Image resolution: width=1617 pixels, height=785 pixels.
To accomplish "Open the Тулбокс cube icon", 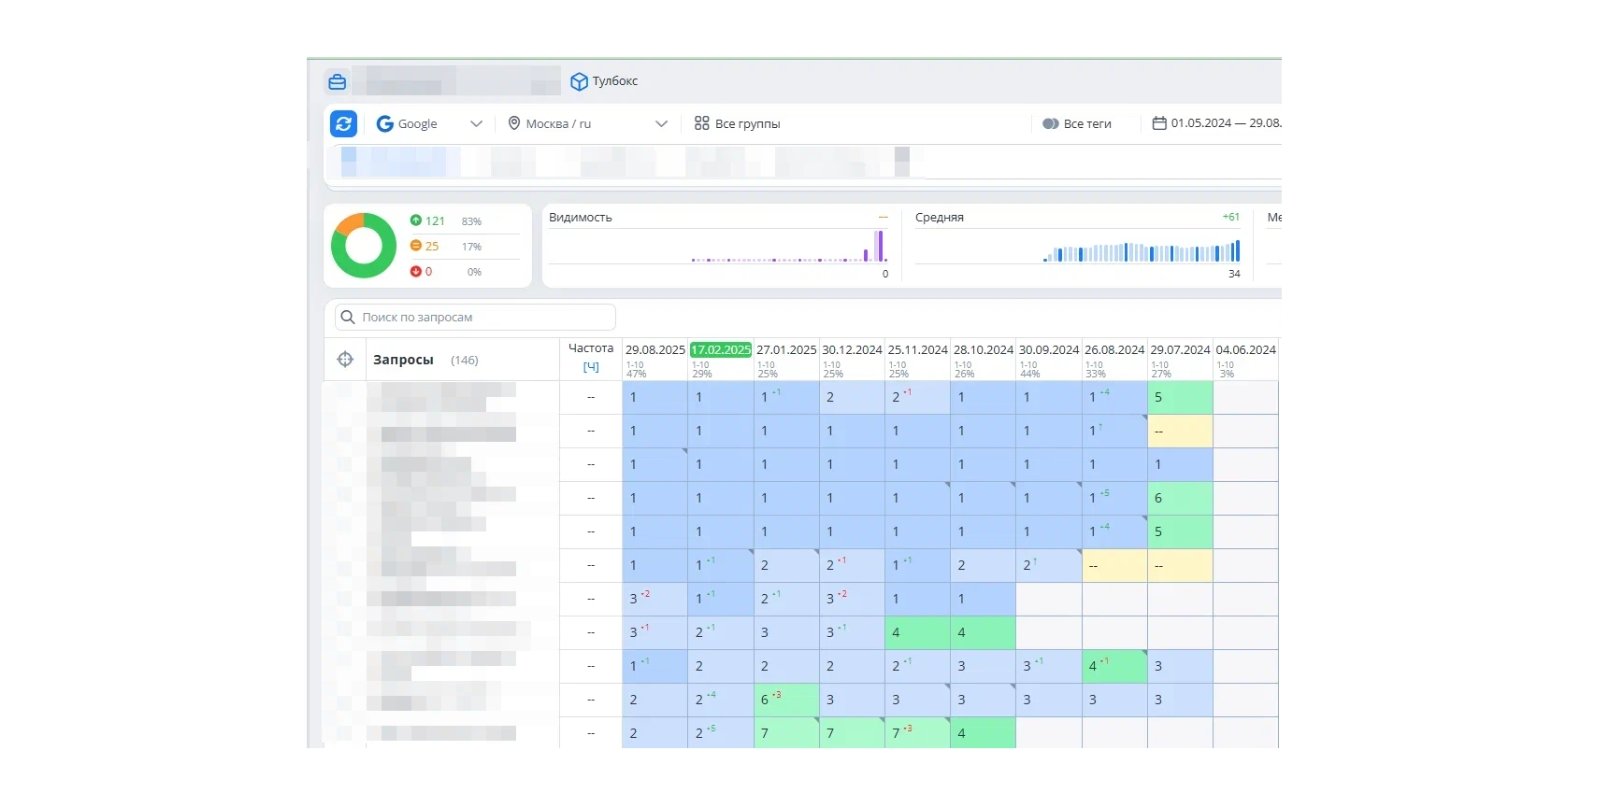I will 578,82.
